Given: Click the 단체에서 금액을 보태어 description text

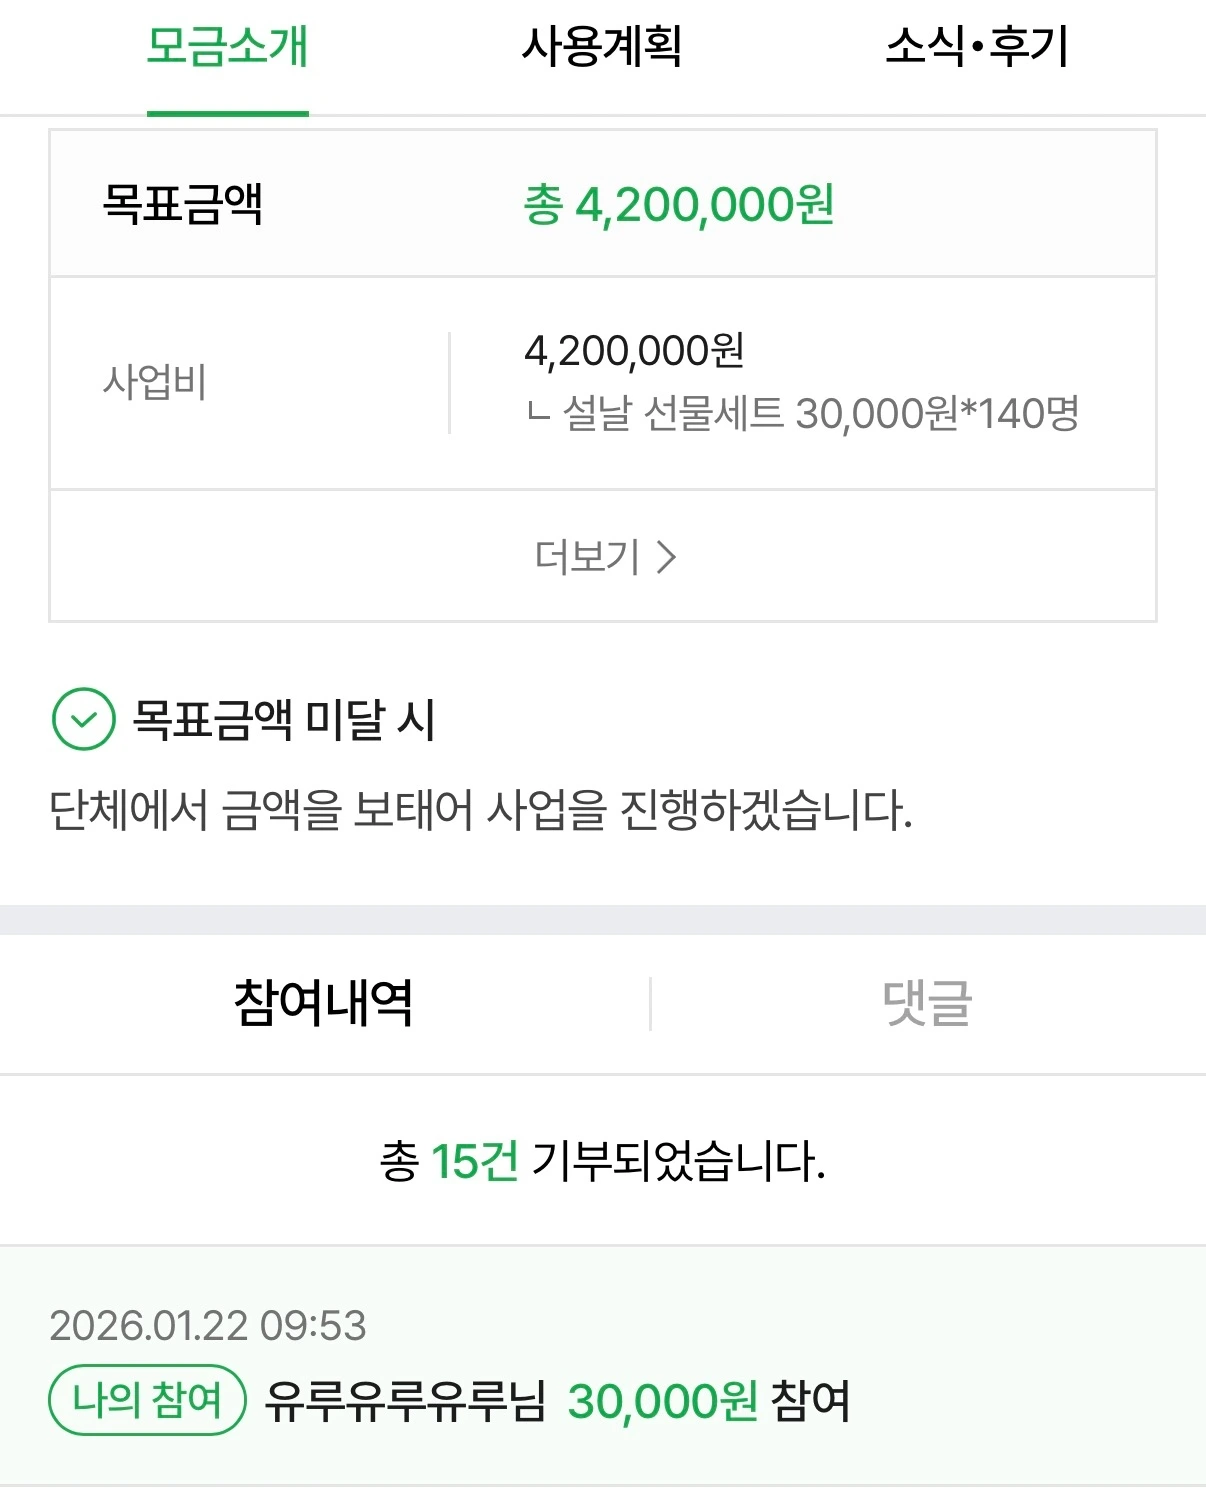Looking at the screenshot, I should click(x=480, y=810).
